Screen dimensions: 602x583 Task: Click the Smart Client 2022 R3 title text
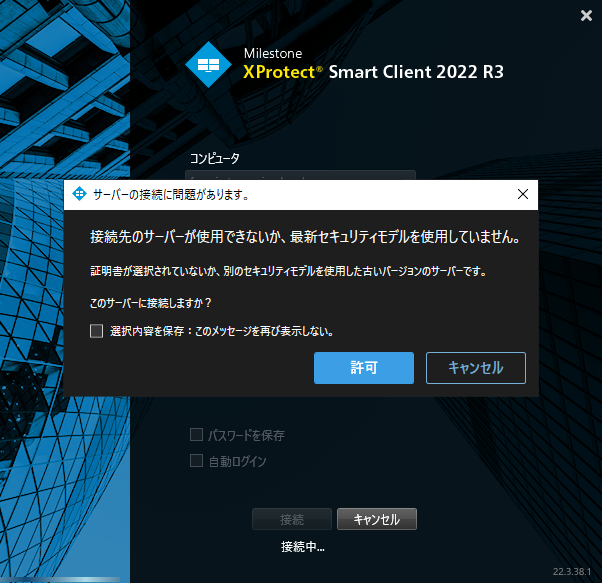coord(416,72)
